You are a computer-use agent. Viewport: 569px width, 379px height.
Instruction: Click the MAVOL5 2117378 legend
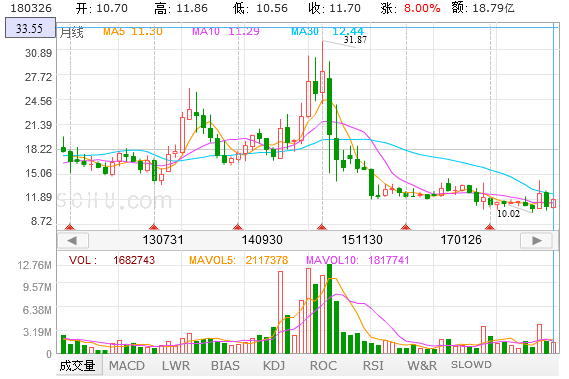pos(238,260)
